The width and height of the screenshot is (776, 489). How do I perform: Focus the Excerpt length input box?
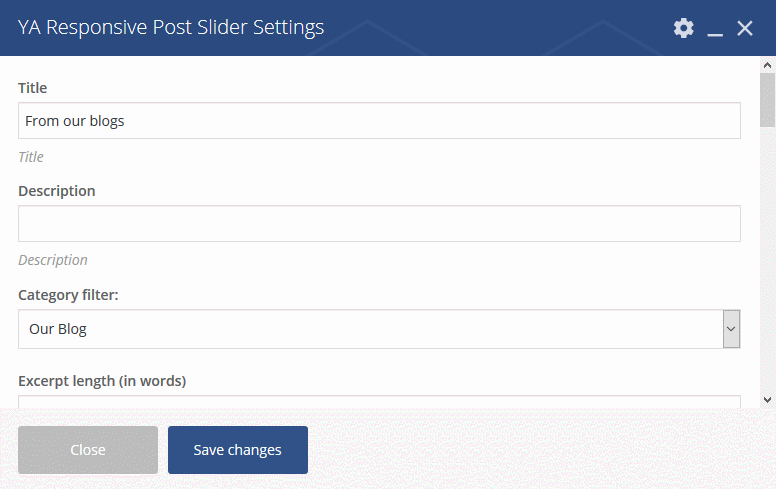point(379,401)
